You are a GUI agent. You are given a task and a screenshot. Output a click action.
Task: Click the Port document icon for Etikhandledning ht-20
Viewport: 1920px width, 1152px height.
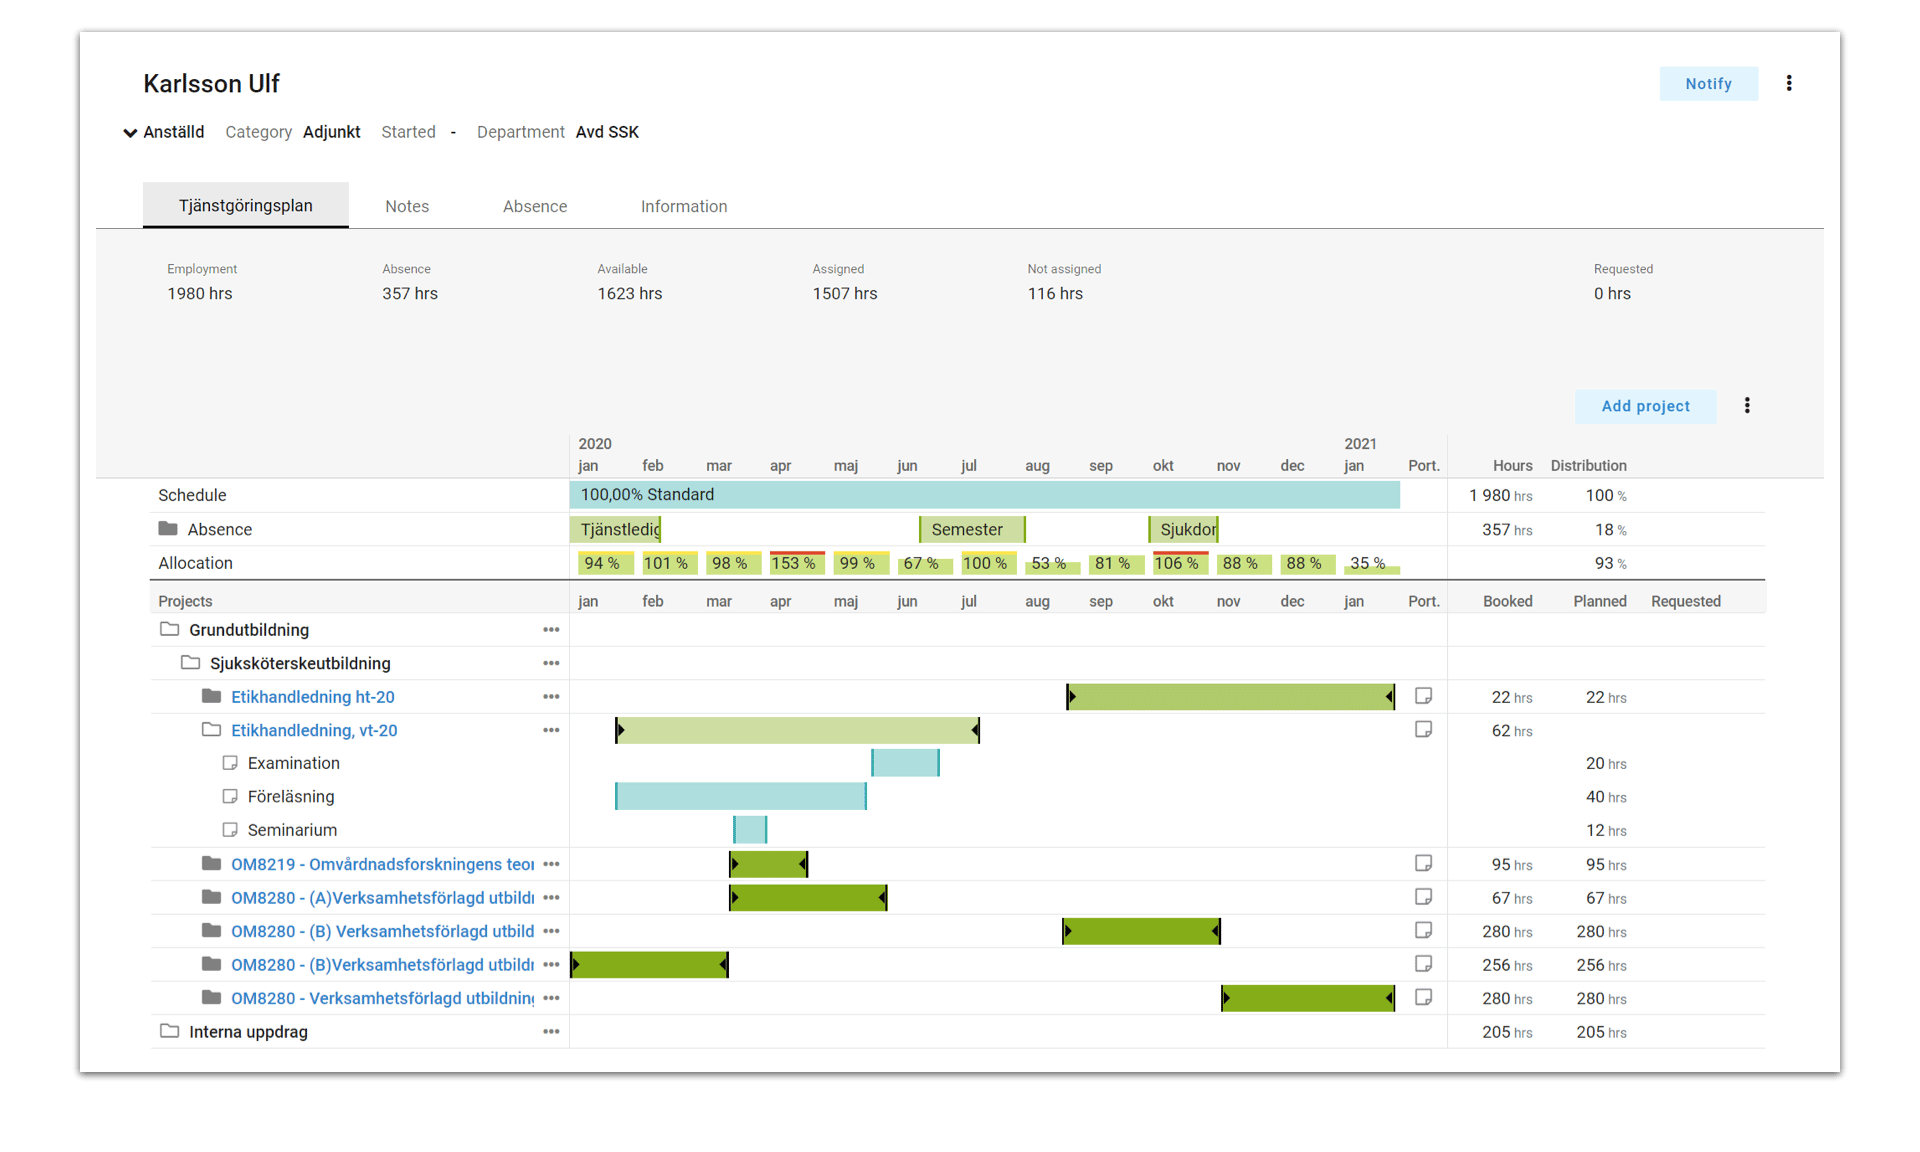[x=1424, y=696]
